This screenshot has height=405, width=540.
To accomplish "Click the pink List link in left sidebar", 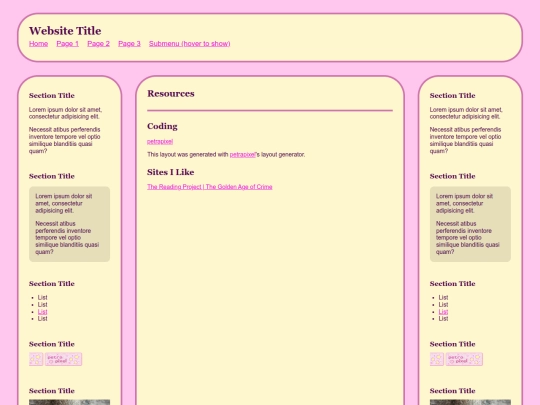I will pos(42,312).
